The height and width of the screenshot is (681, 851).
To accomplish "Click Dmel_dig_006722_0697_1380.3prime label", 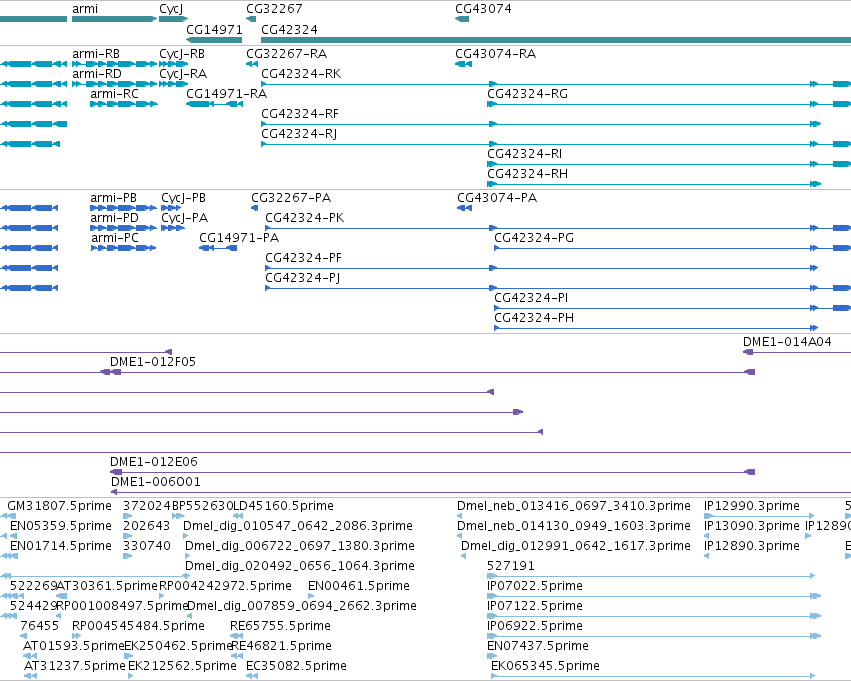I will click(x=300, y=547).
